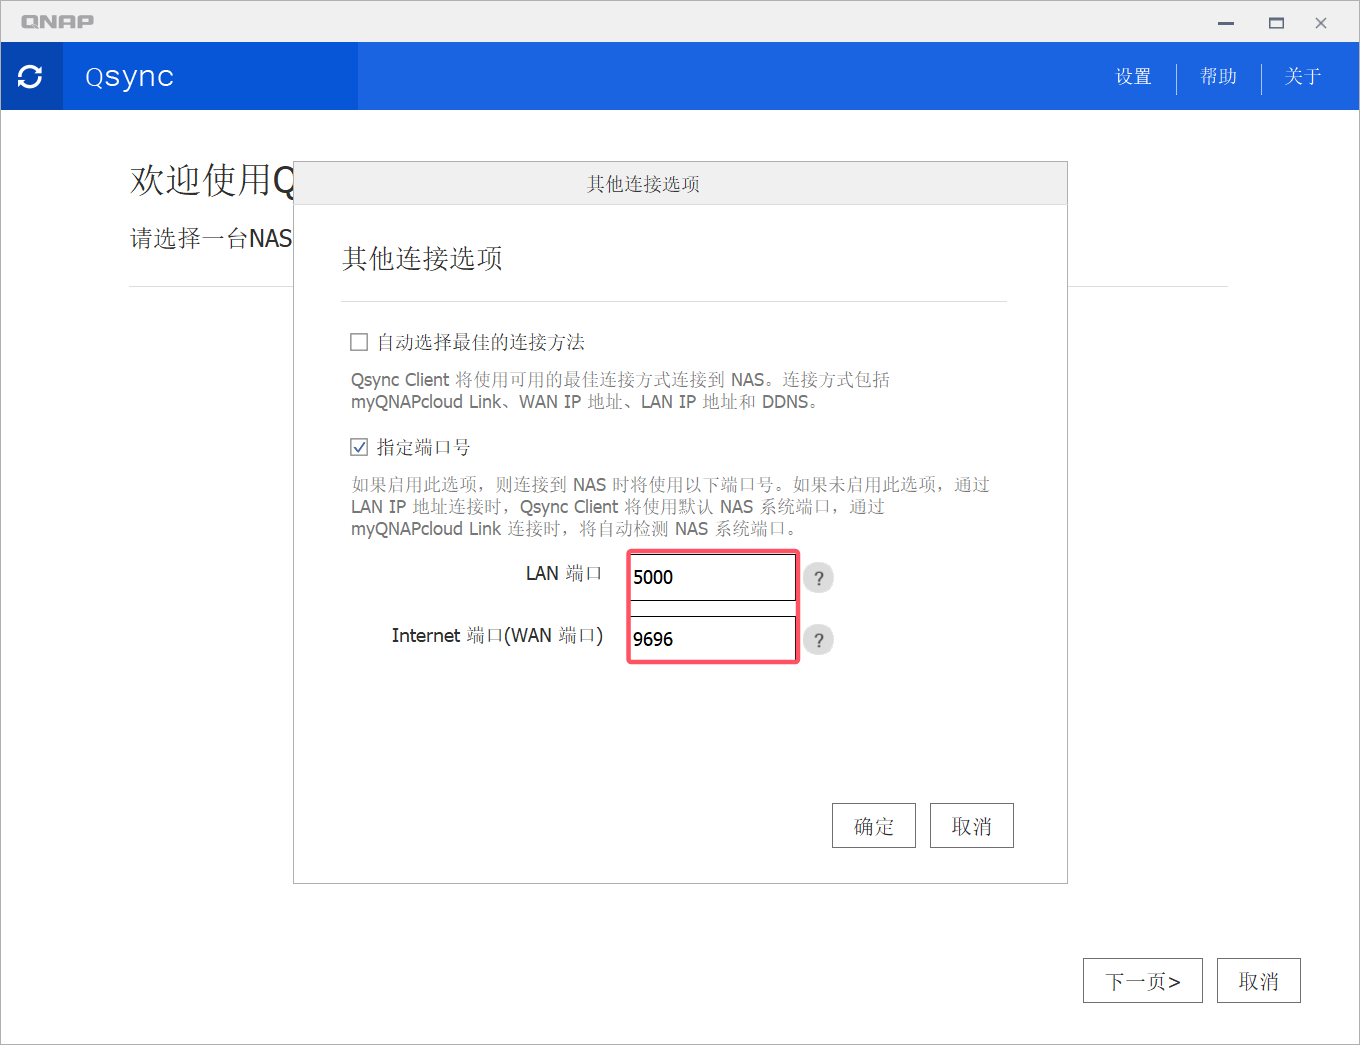Minimize the Qsync window
The width and height of the screenshot is (1360, 1045).
pyautogui.click(x=1226, y=22)
